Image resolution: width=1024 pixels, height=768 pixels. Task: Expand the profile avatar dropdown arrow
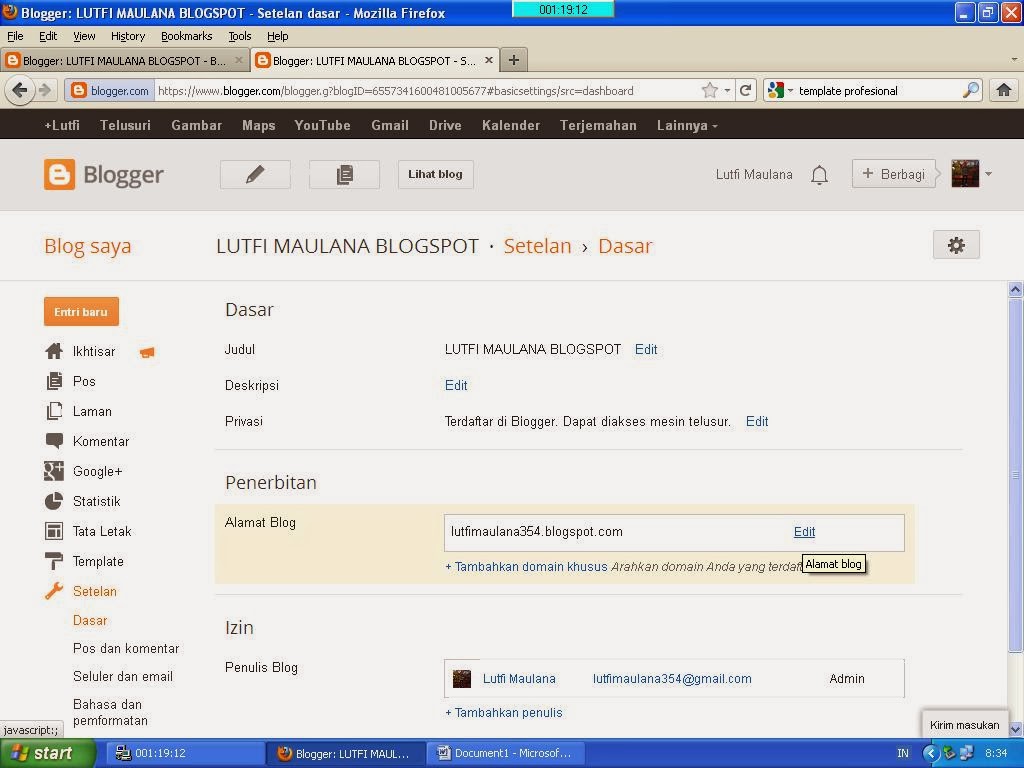click(988, 174)
